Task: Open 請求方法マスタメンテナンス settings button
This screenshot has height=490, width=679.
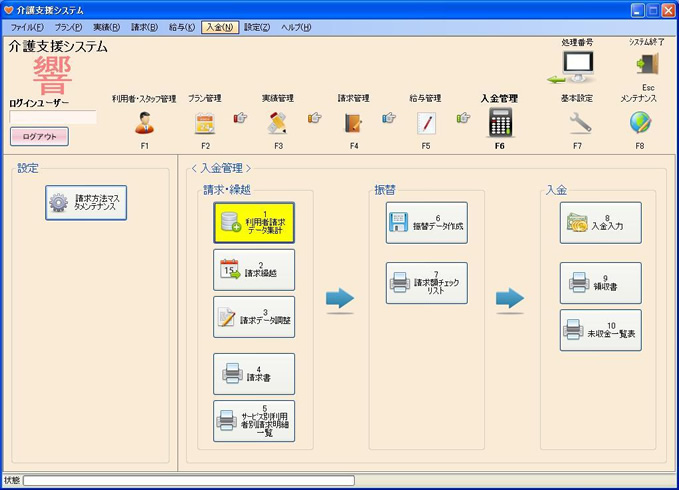Action: tap(86, 202)
